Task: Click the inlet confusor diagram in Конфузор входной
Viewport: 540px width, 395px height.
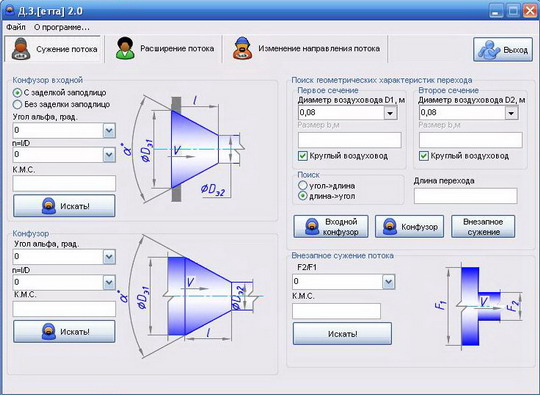Action: point(184,149)
